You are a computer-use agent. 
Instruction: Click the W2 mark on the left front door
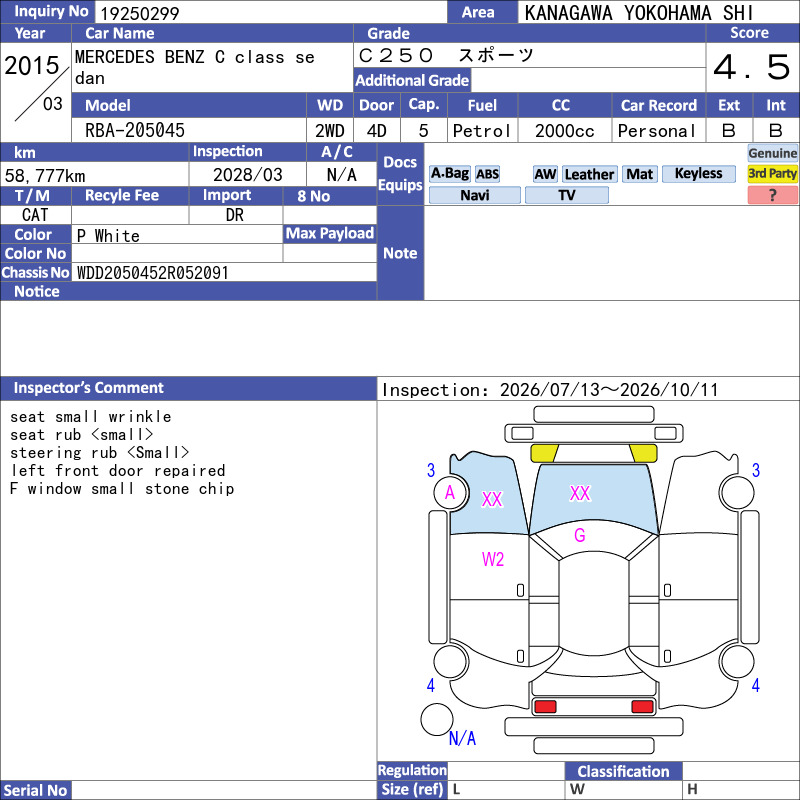pos(493,560)
